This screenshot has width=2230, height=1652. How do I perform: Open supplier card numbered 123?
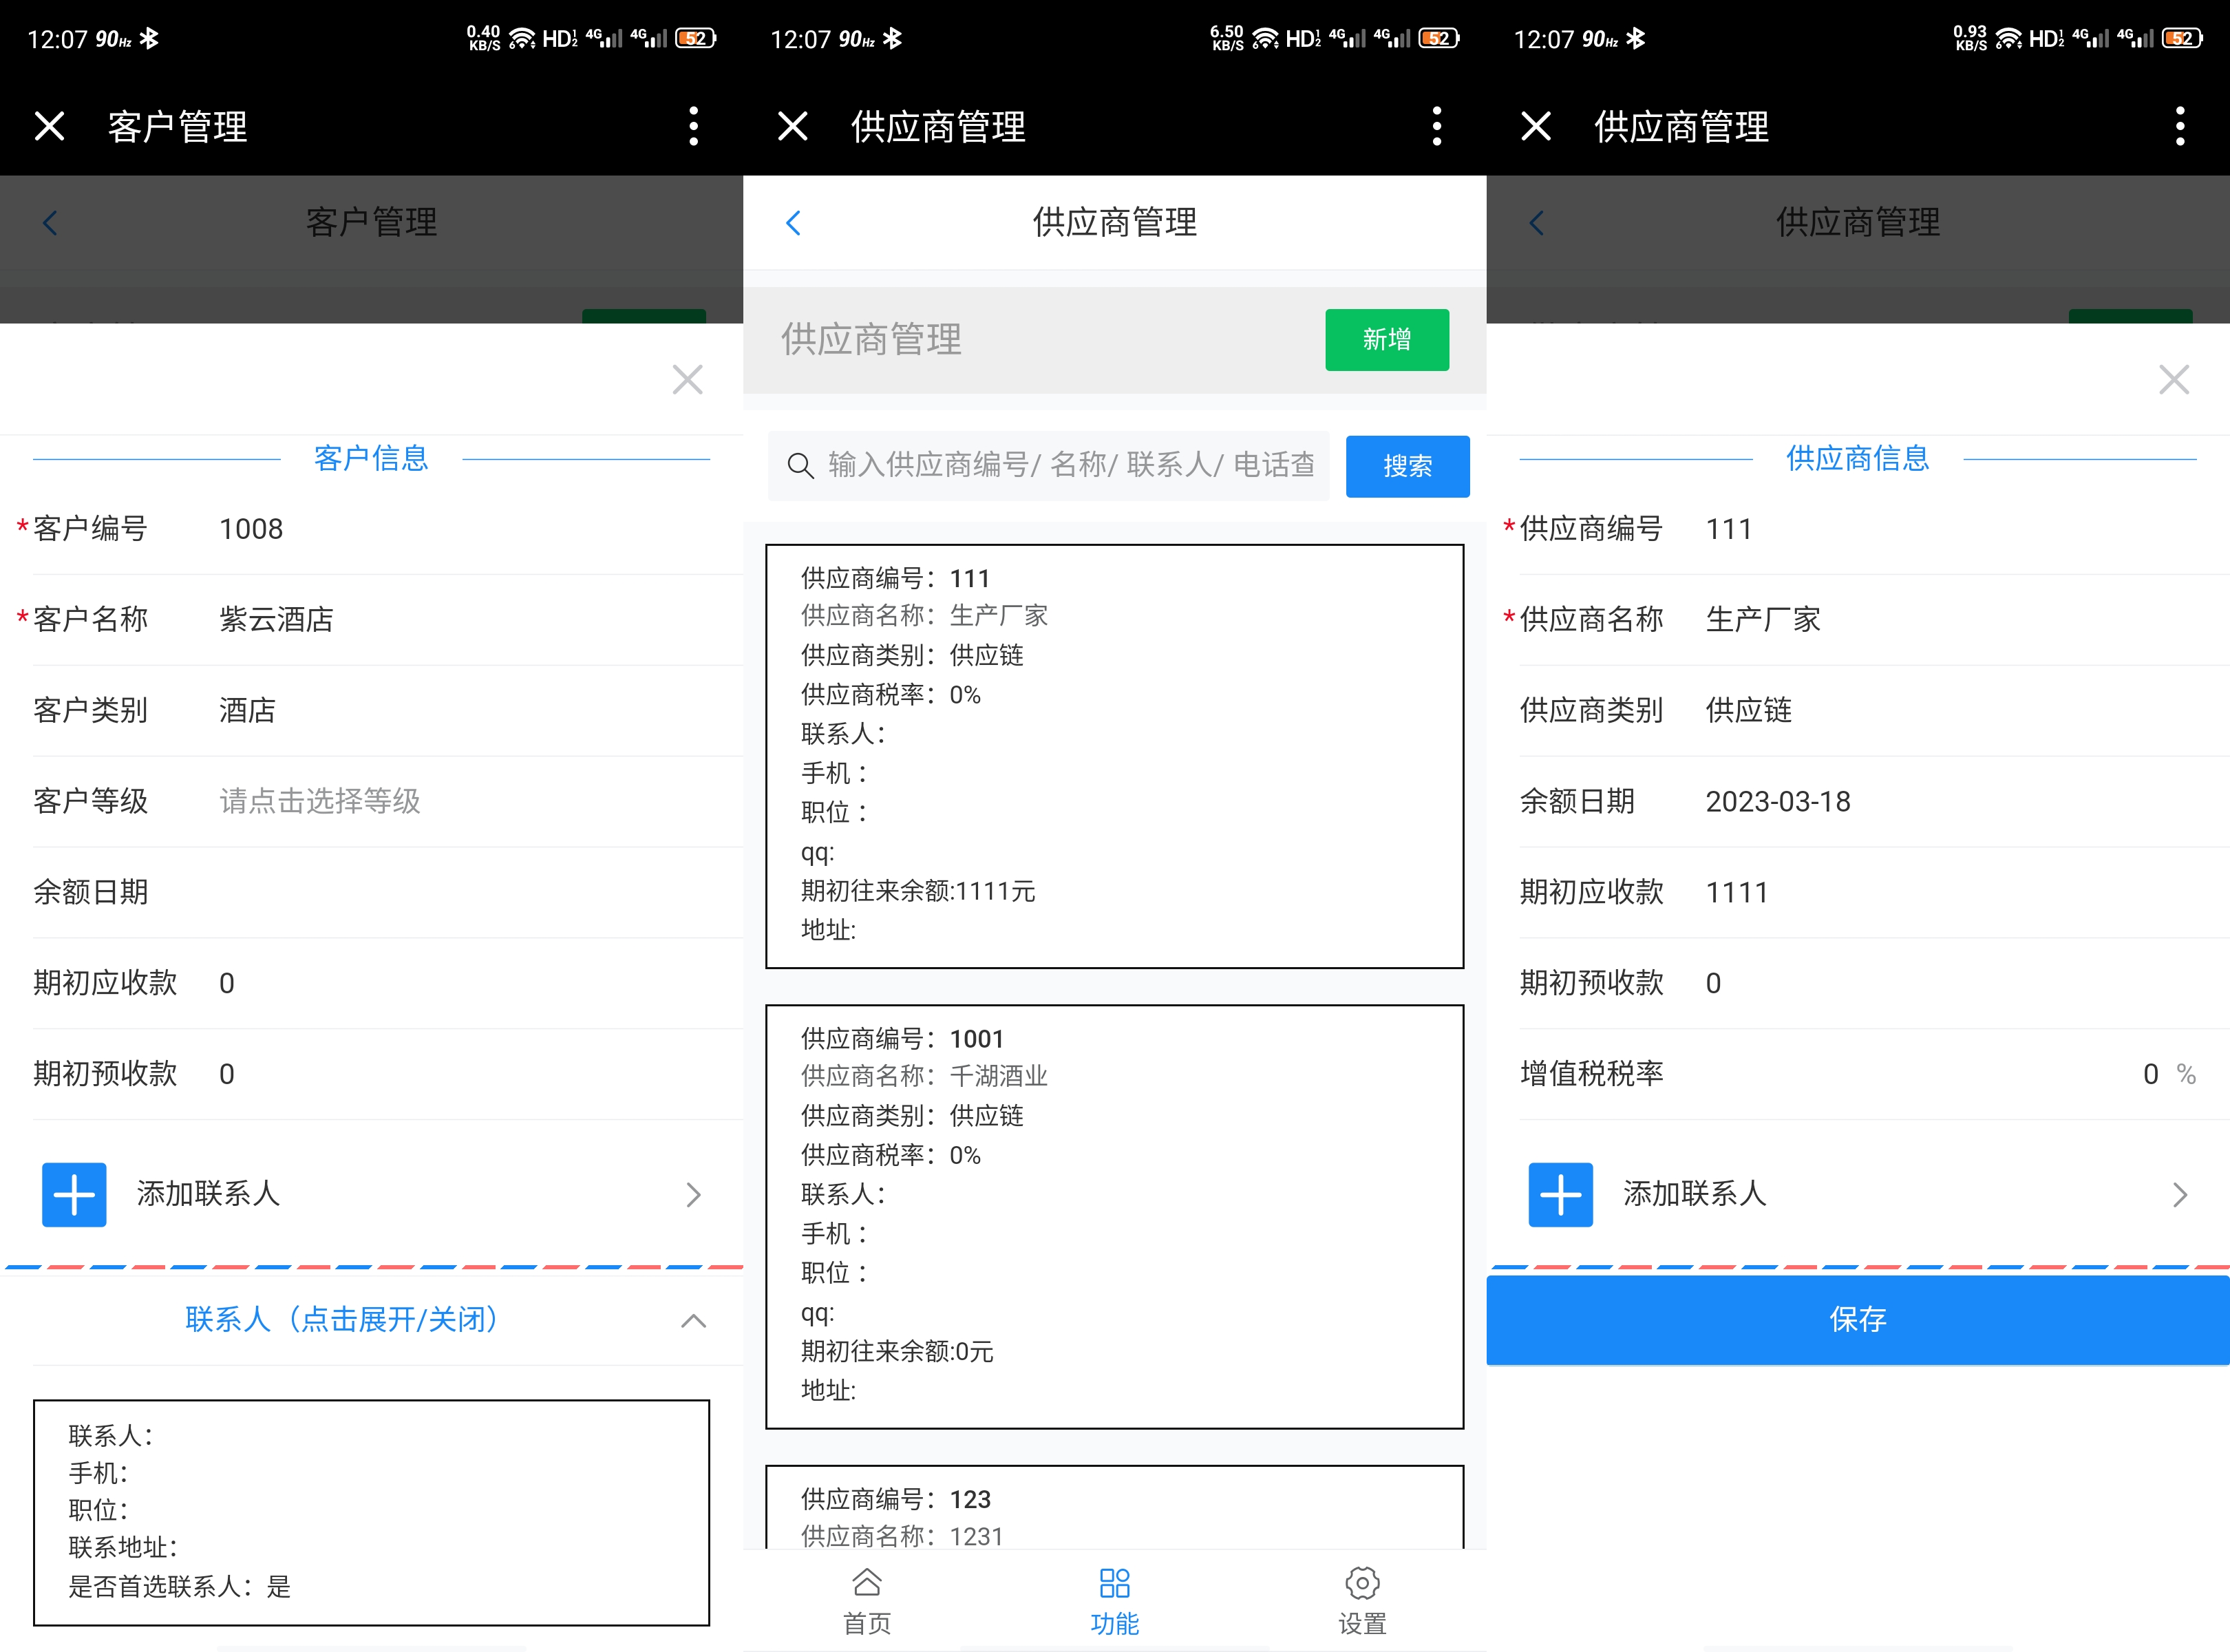[1114, 1508]
